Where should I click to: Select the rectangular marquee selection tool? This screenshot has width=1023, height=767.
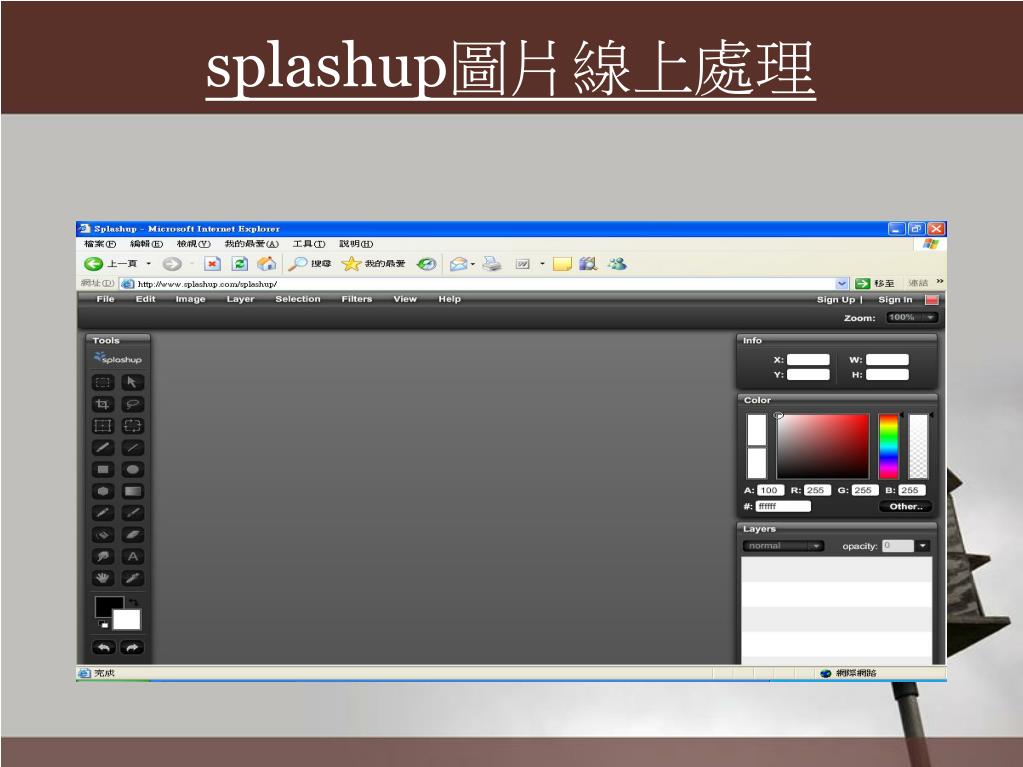point(103,382)
